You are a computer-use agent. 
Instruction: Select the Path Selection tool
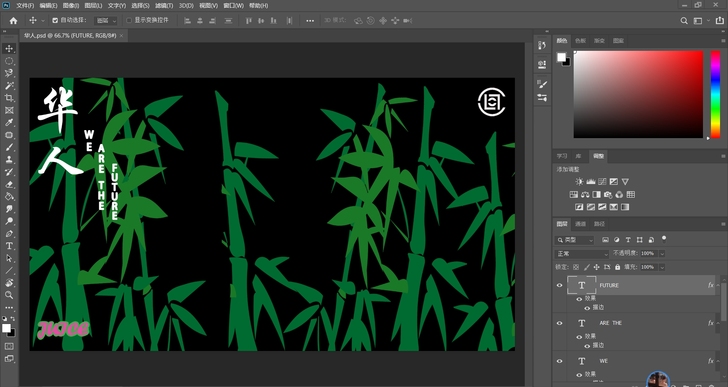coord(9,258)
